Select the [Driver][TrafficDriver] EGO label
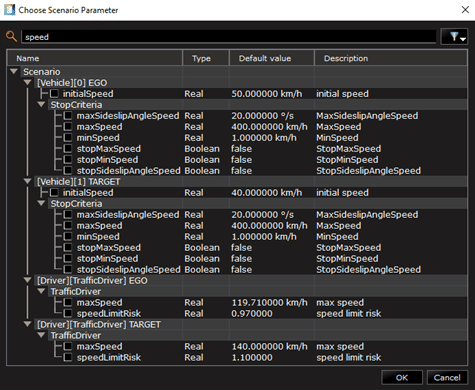 (x=92, y=281)
